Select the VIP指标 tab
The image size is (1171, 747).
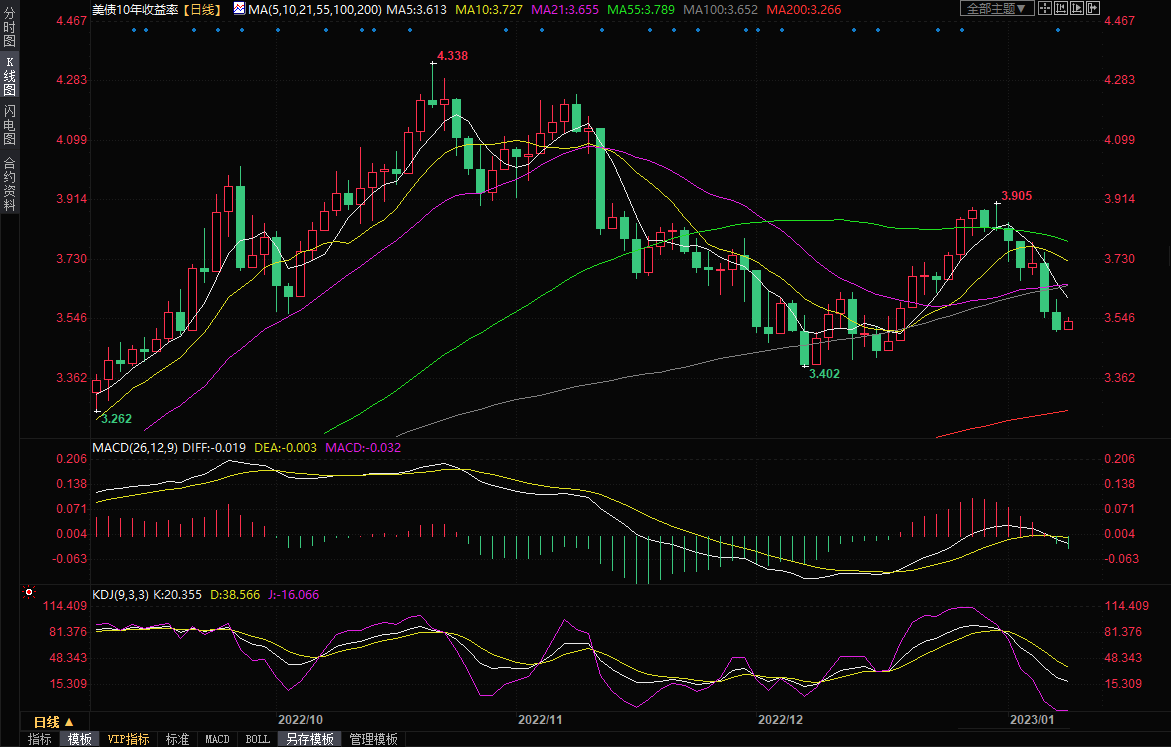(x=129, y=739)
